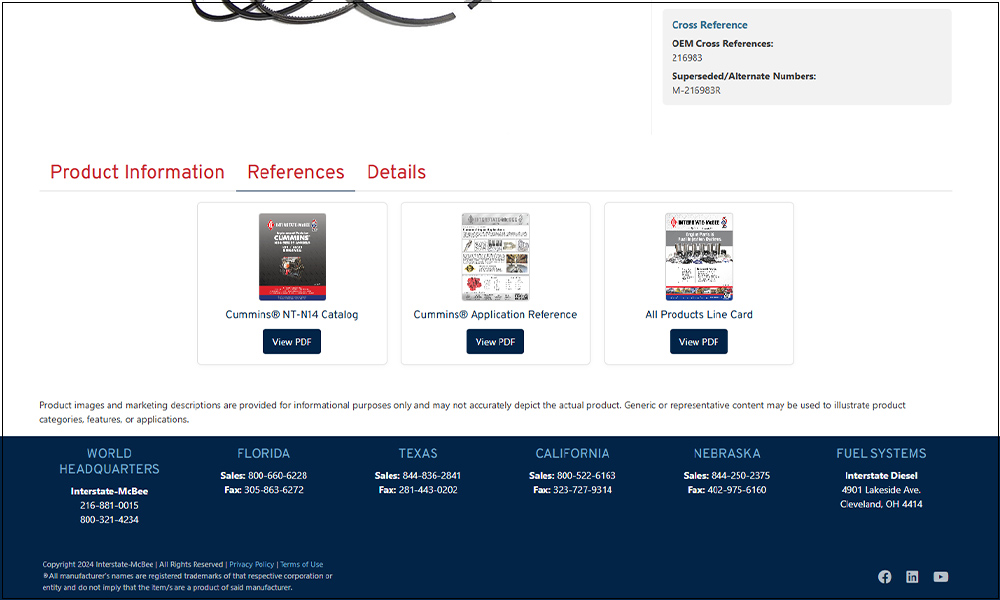Image resolution: width=1000 pixels, height=600 pixels.
Task: Click View PDF under Cummins NT-N14 Catalog
Action: [292, 342]
